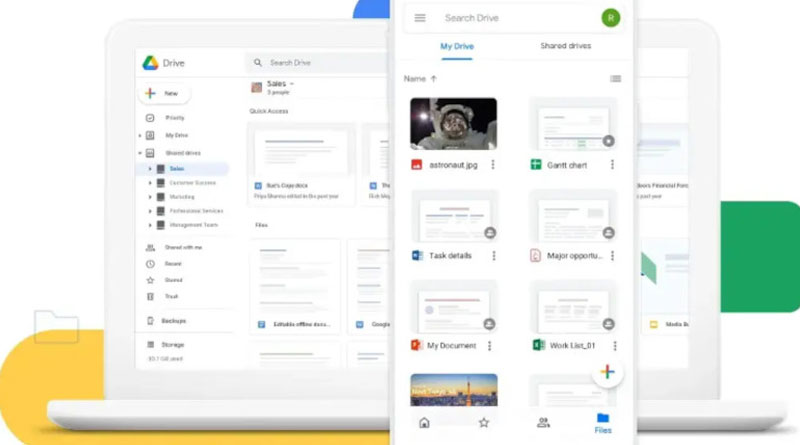Click the PDF icon beside Major opportu...
Viewport: 800px width, 445px height.
535,255
